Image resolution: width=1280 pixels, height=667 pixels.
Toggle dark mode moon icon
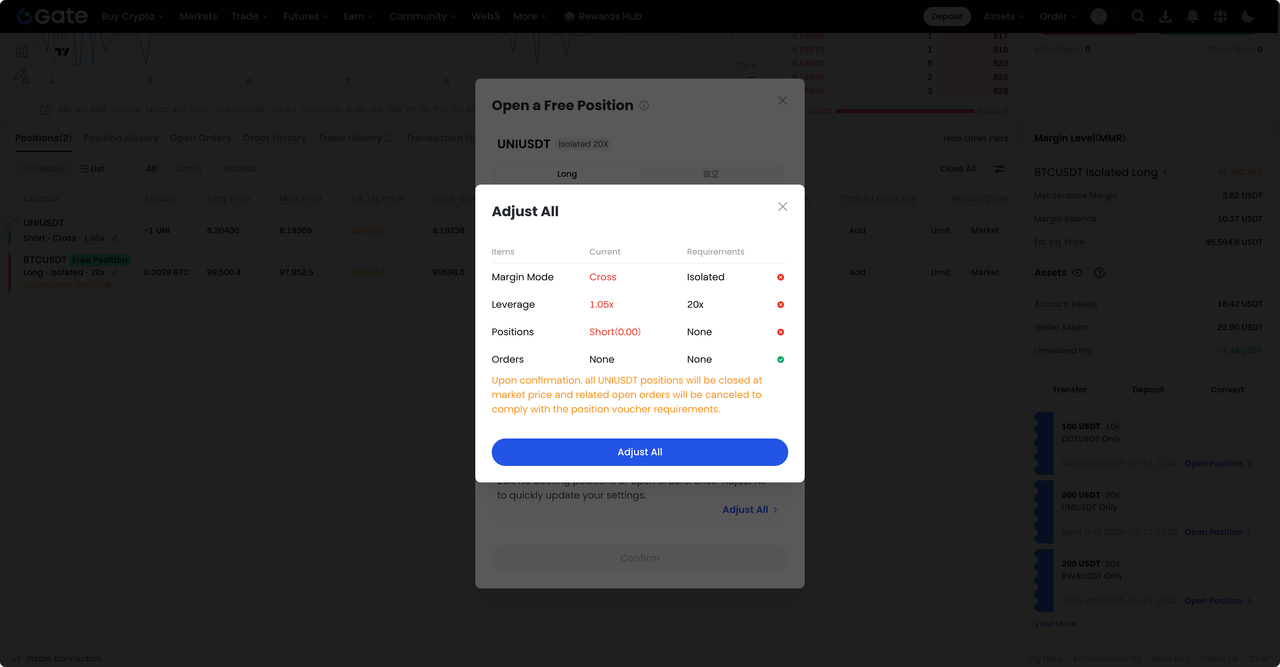[x=1247, y=16]
